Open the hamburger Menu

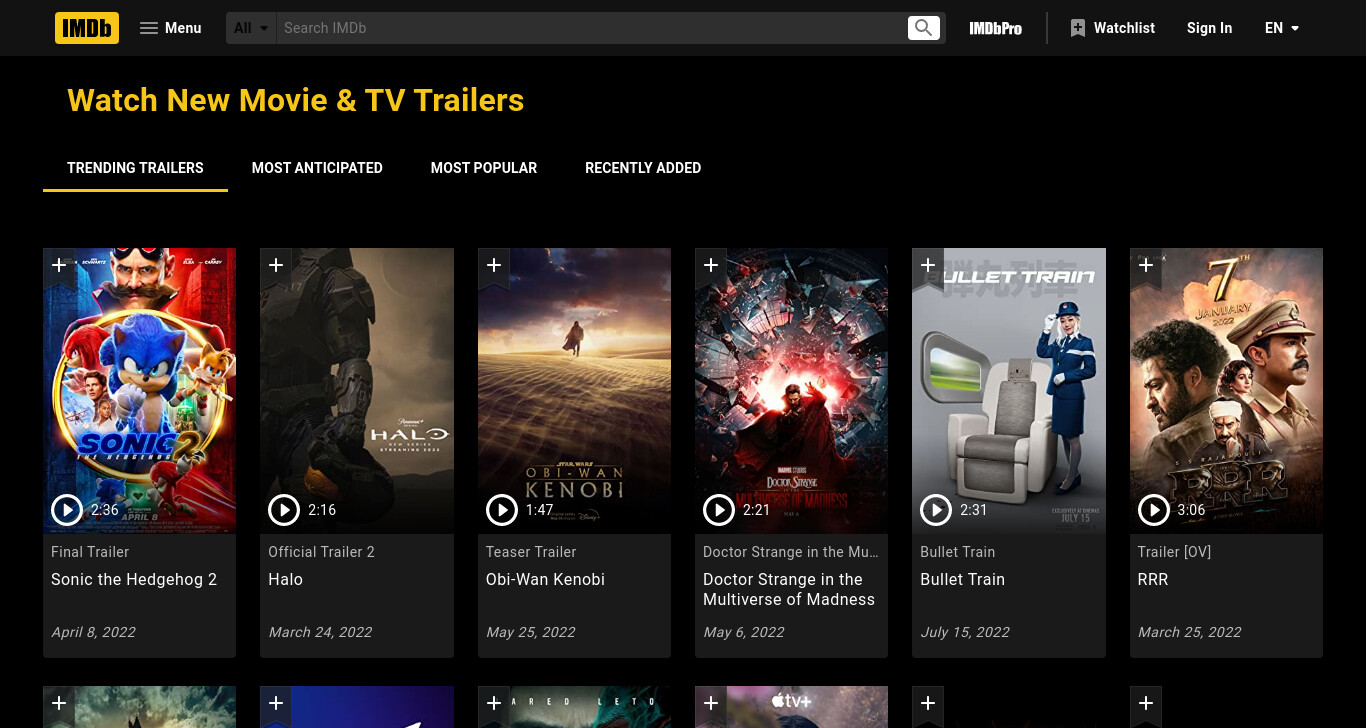[171, 28]
